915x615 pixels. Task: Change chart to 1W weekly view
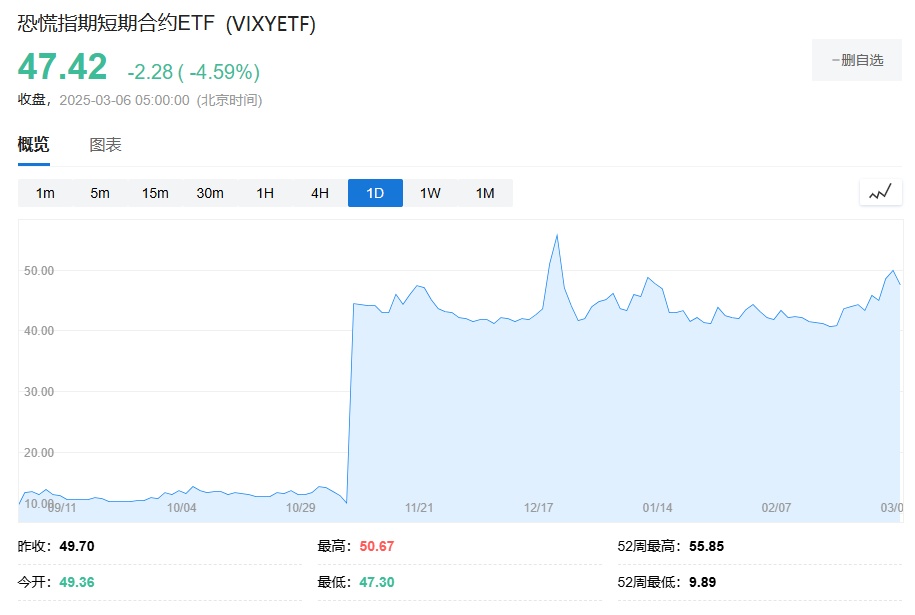coord(430,193)
